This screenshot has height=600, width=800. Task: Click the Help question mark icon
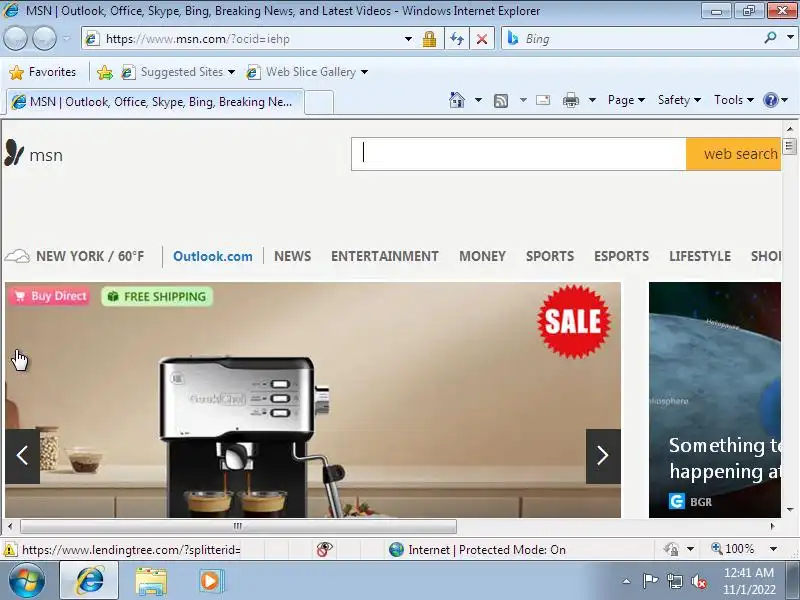(770, 100)
